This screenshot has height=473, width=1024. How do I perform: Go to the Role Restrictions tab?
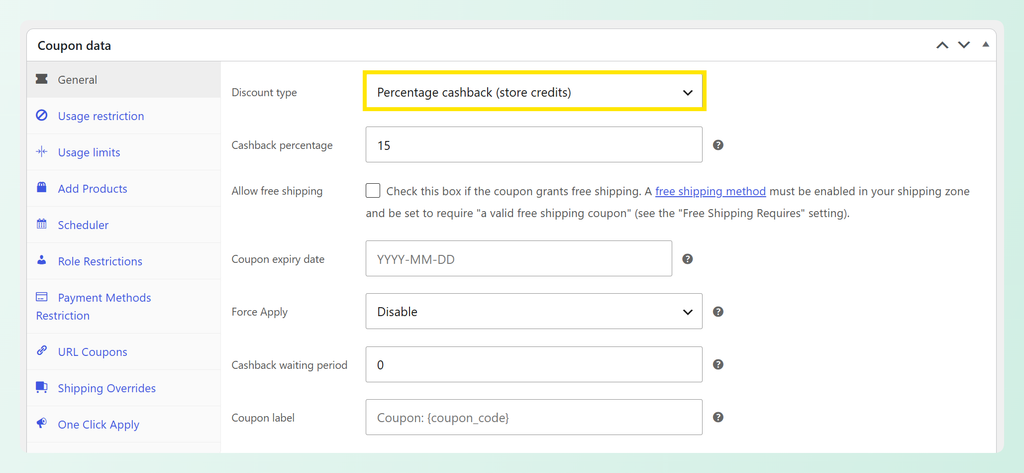pyautogui.click(x=123, y=261)
